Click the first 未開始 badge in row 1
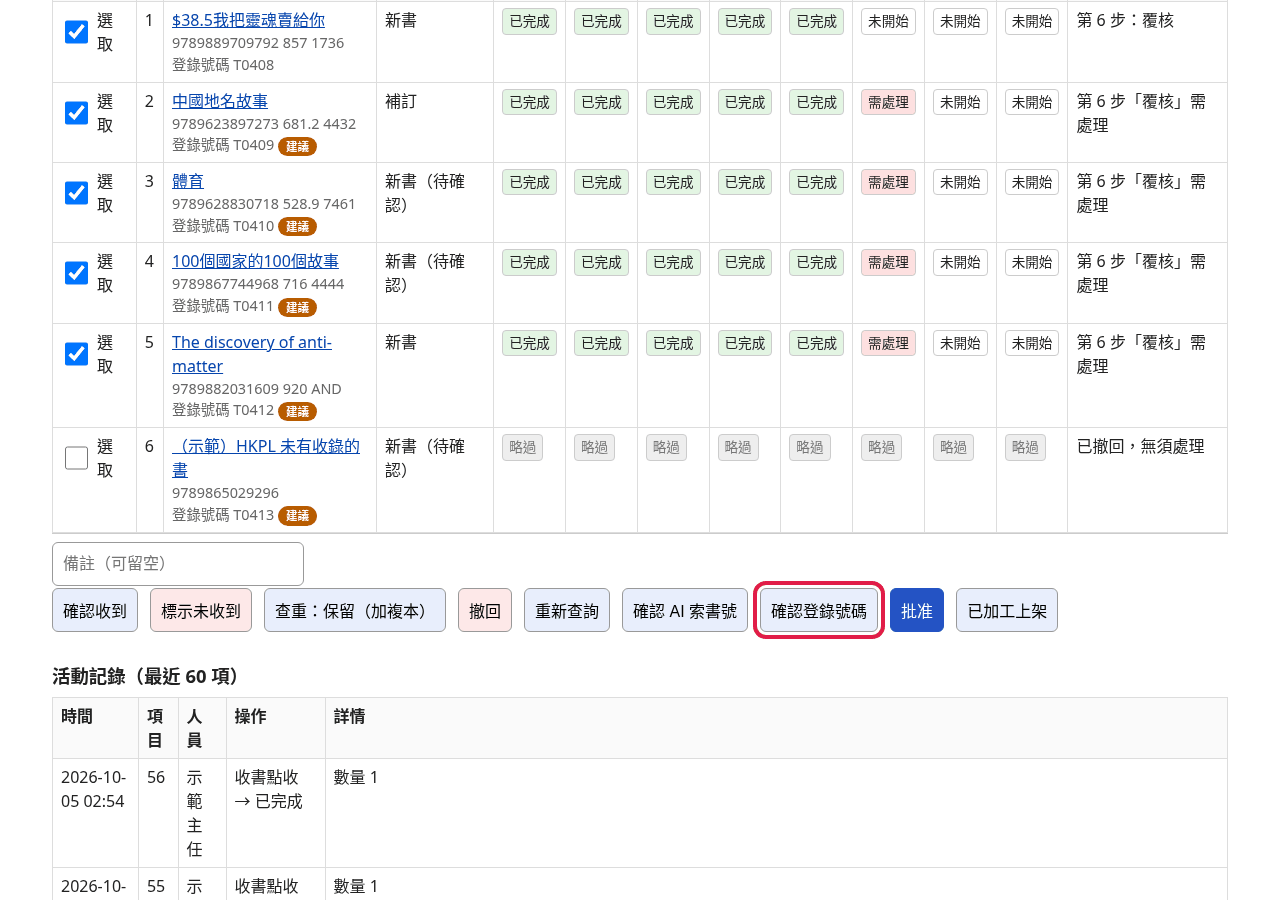The height and width of the screenshot is (900, 1280). [888, 21]
